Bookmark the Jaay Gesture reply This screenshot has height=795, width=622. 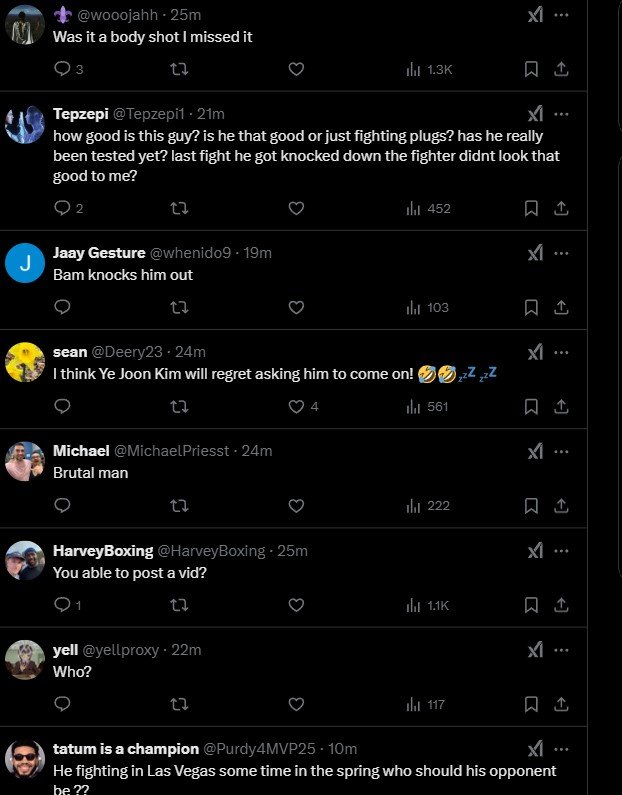tap(532, 307)
